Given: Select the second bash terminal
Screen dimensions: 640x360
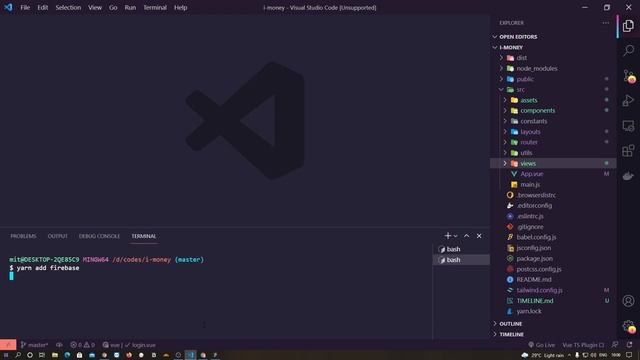Looking at the screenshot, I should 461,260.
